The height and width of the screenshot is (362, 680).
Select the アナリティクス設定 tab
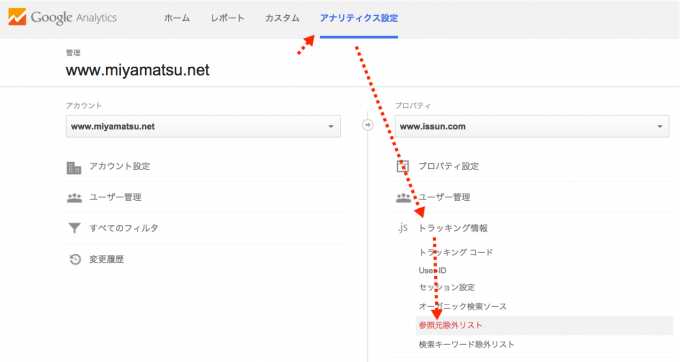click(x=359, y=18)
